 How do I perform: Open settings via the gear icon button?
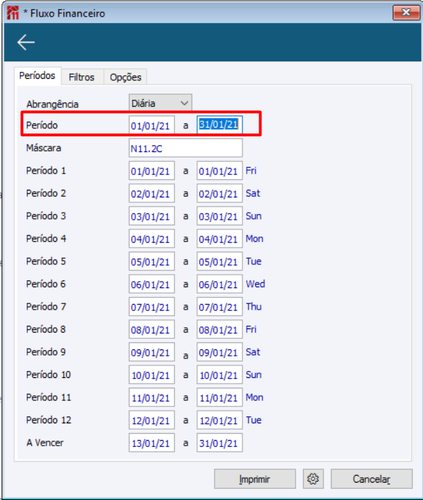coord(313,479)
